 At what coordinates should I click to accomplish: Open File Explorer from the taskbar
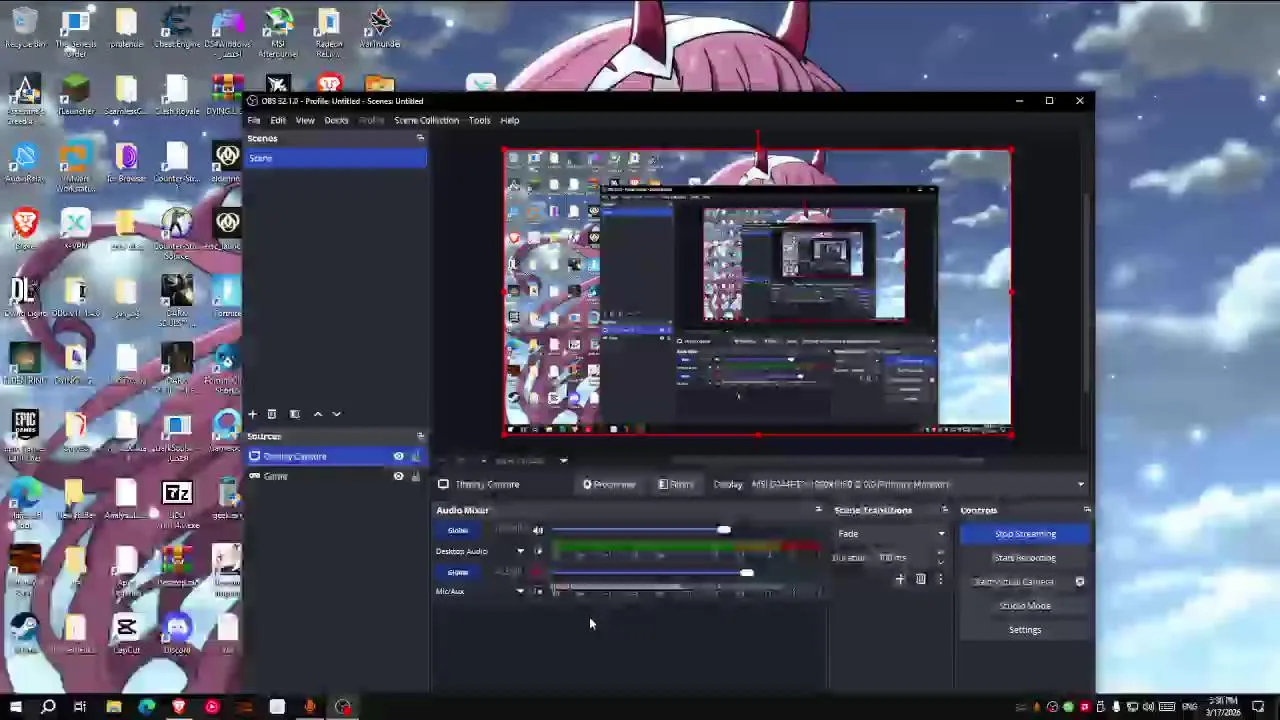[x=113, y=707]
